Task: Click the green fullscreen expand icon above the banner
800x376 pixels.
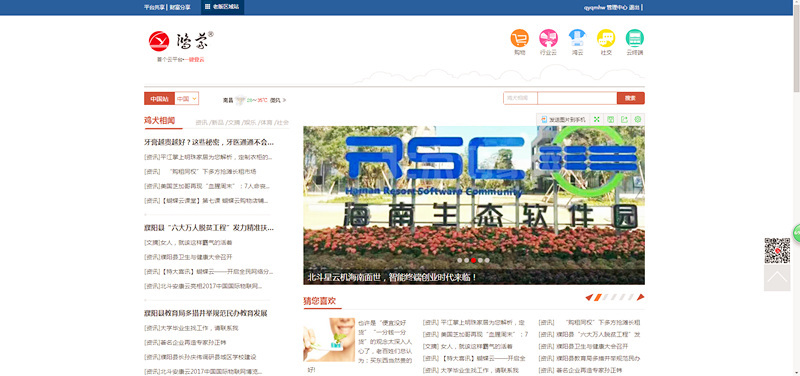Action: point(596,119)
